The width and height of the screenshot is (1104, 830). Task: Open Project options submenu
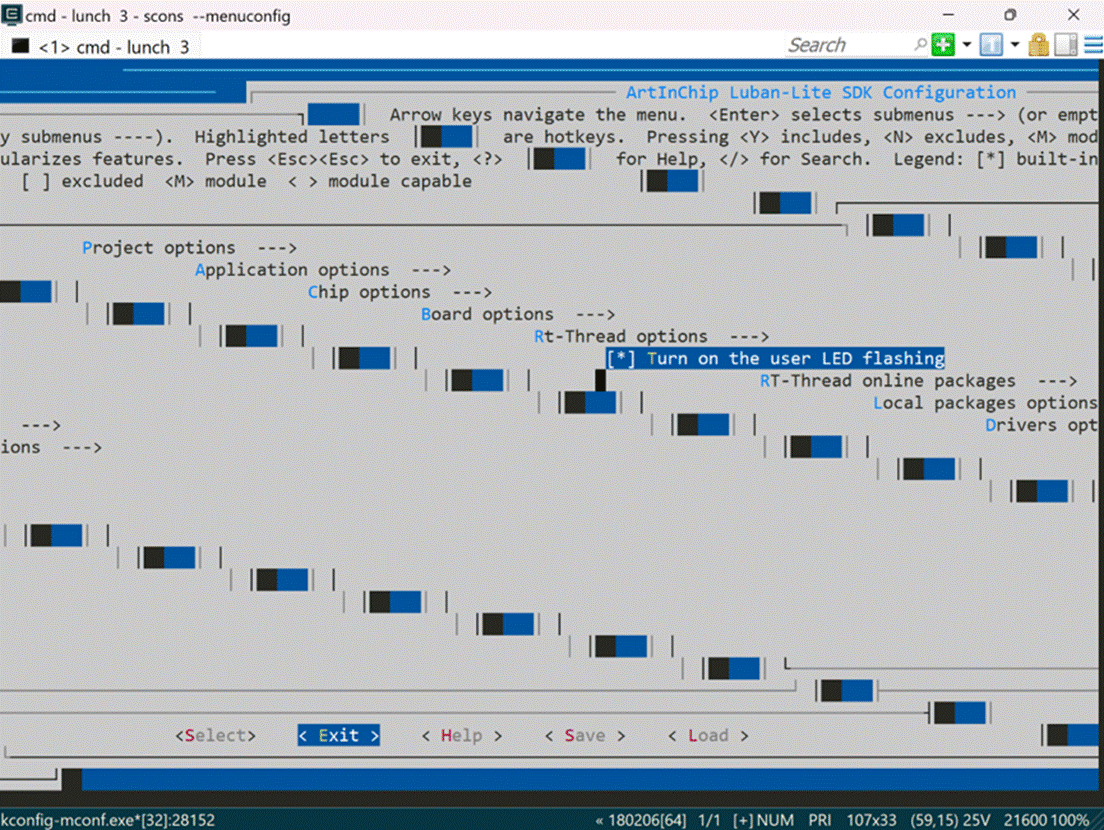click(x=189, y=248)
